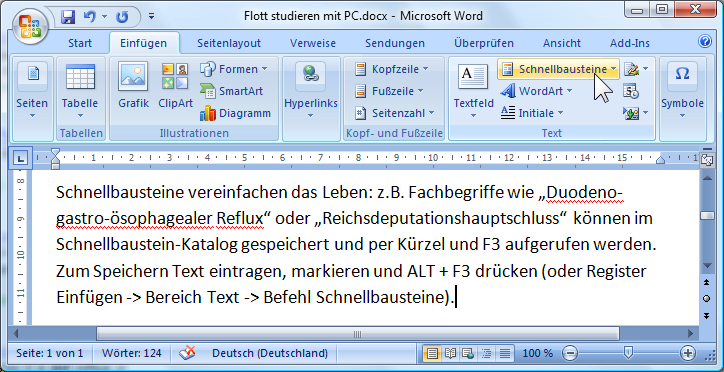Click the right indent marker on ruler
The image size is (724, 372).
[660, 160]
